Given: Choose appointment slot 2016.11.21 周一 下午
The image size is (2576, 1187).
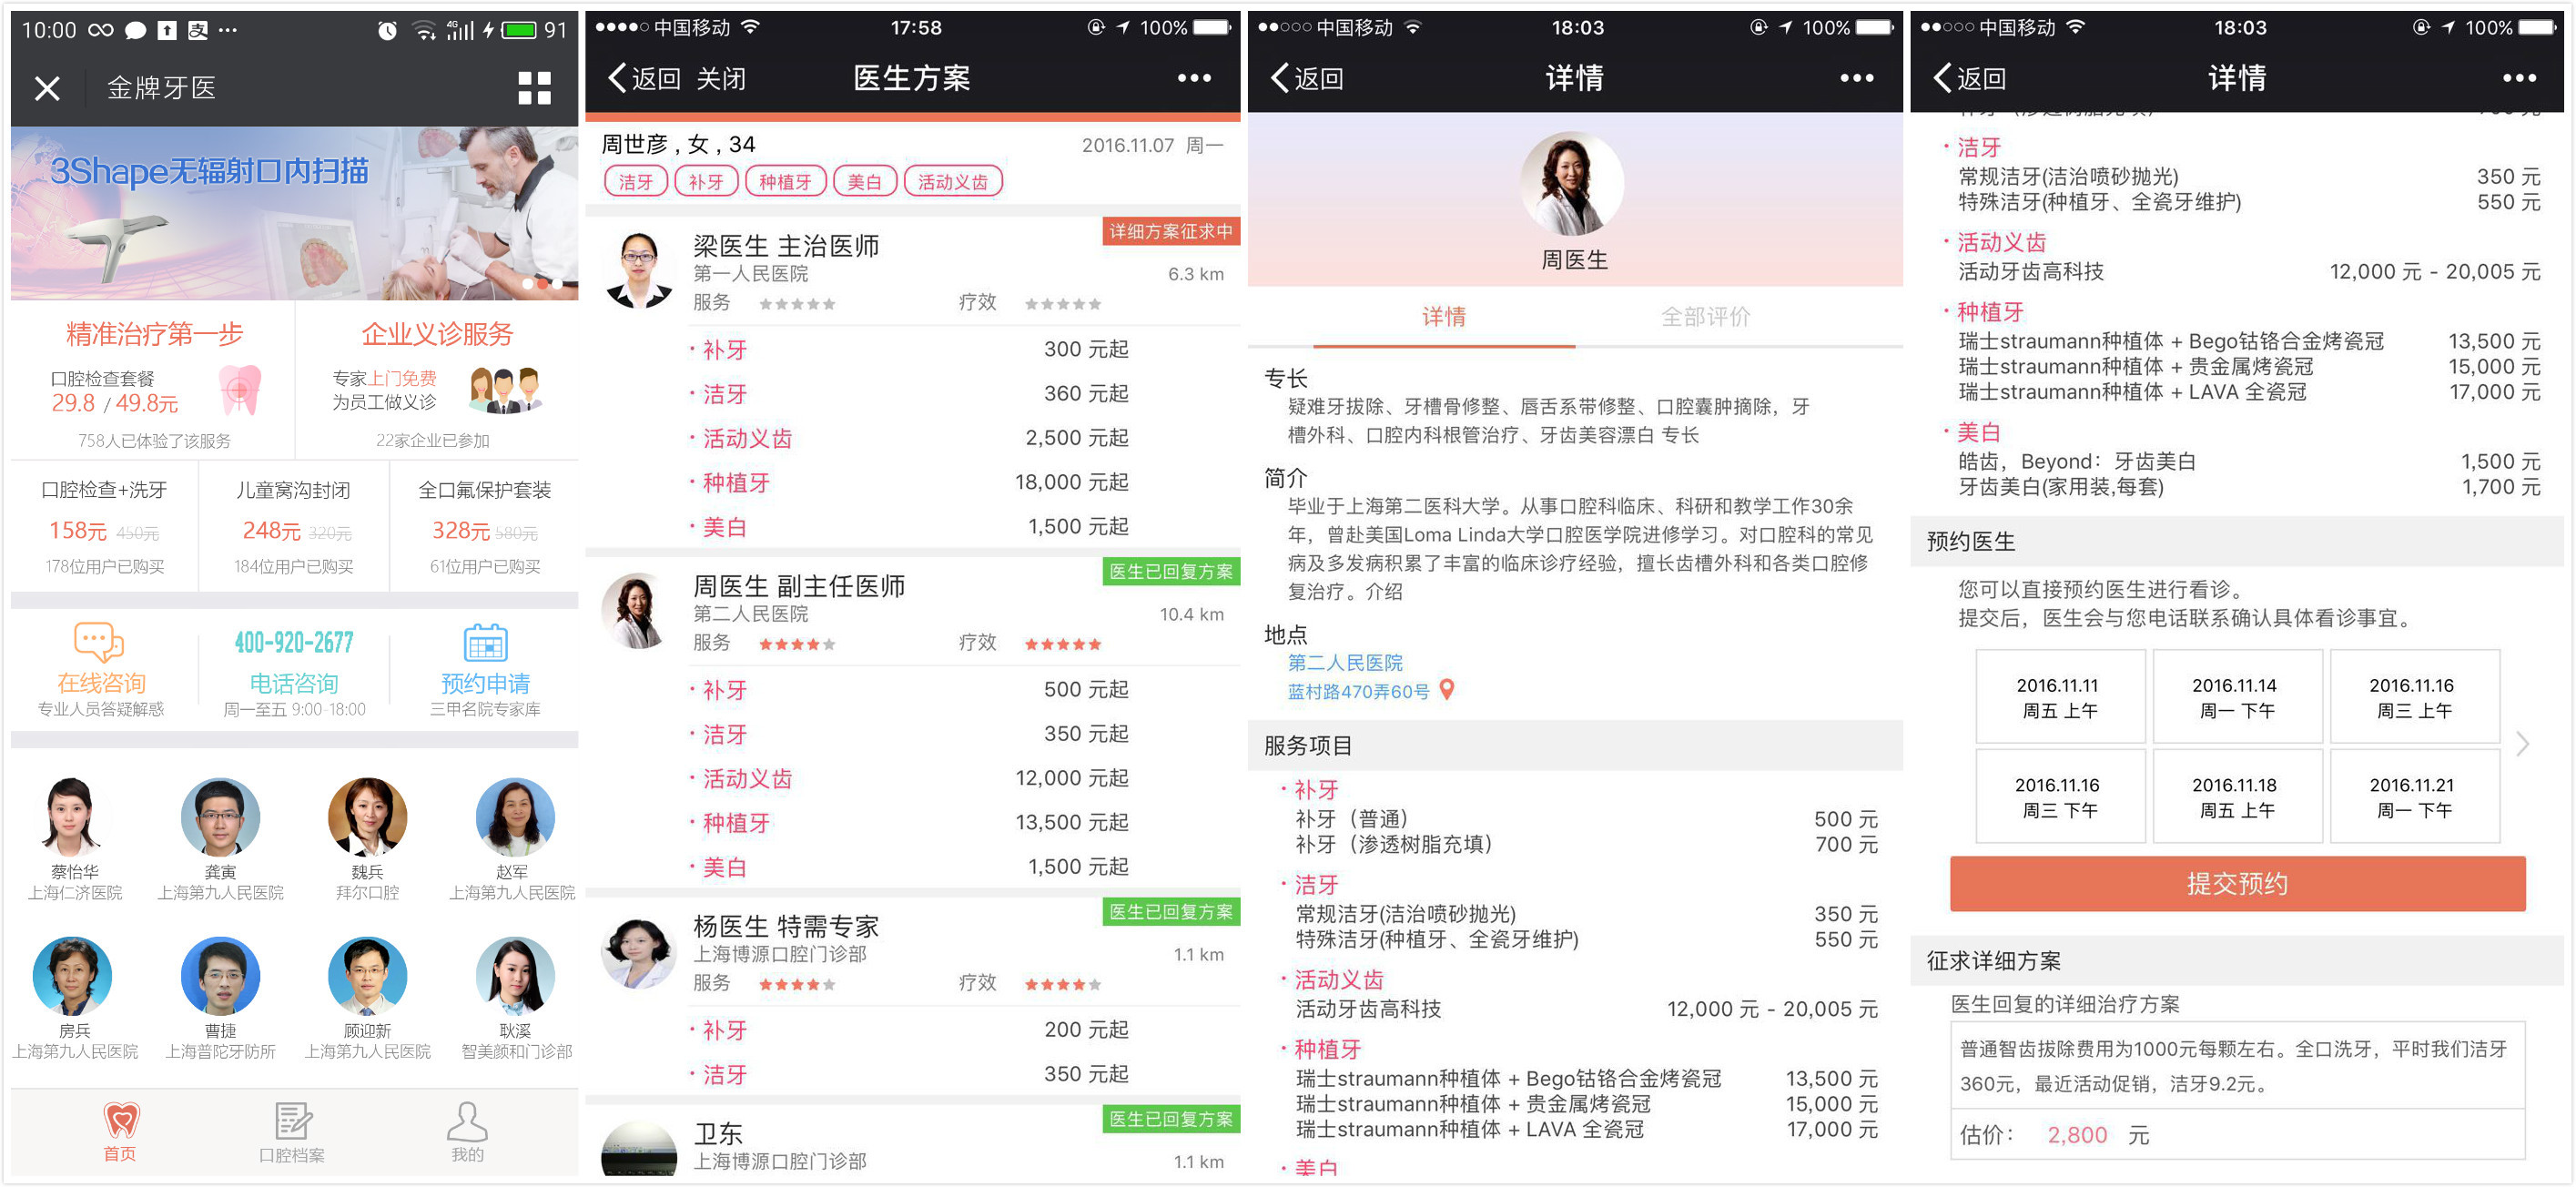Looking at the screenshot, I should point(2414,797).
